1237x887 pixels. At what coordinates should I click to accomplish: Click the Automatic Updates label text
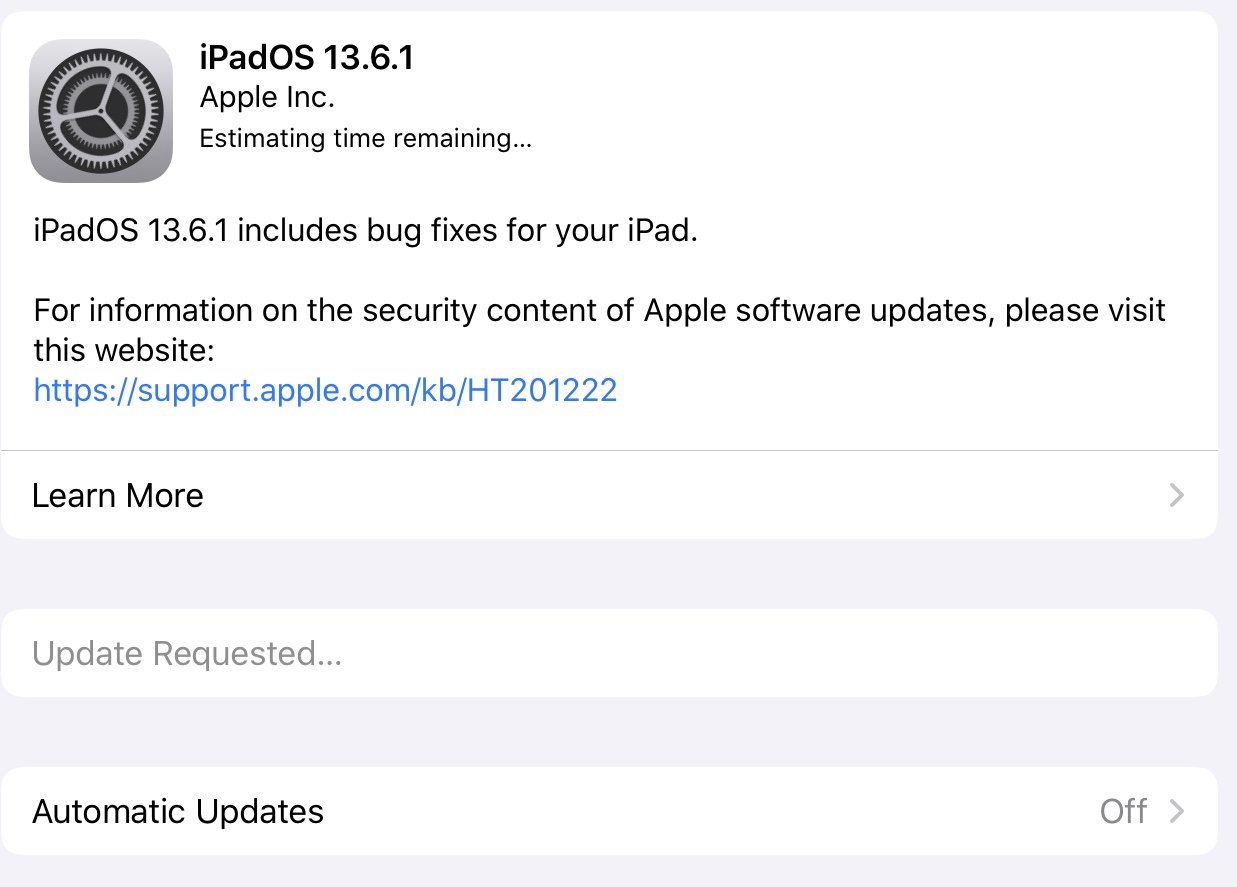tap(178, 811)
